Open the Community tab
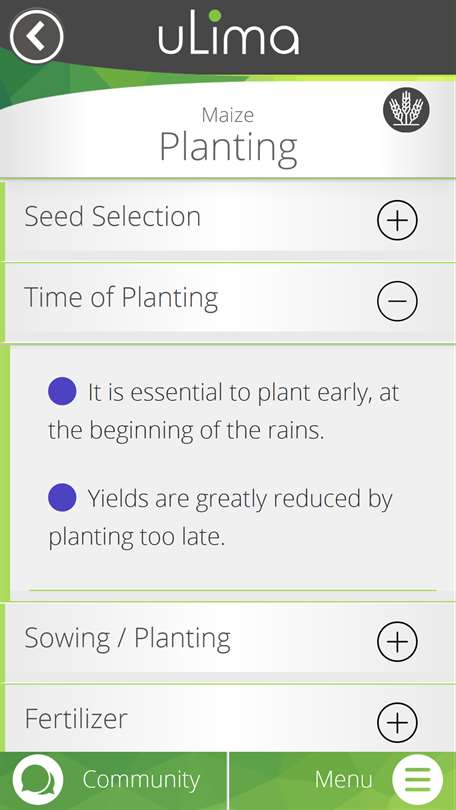 click(114, 781)
